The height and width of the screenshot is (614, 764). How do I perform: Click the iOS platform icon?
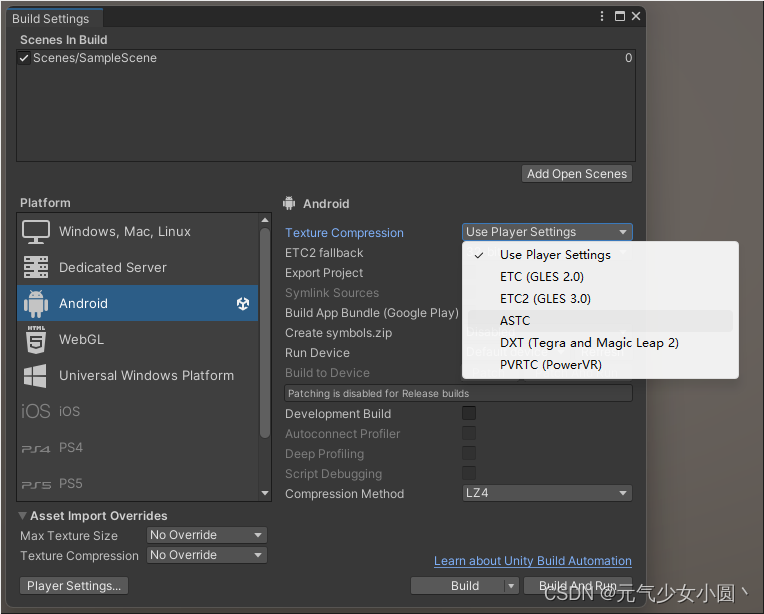[x=36, y=411]
